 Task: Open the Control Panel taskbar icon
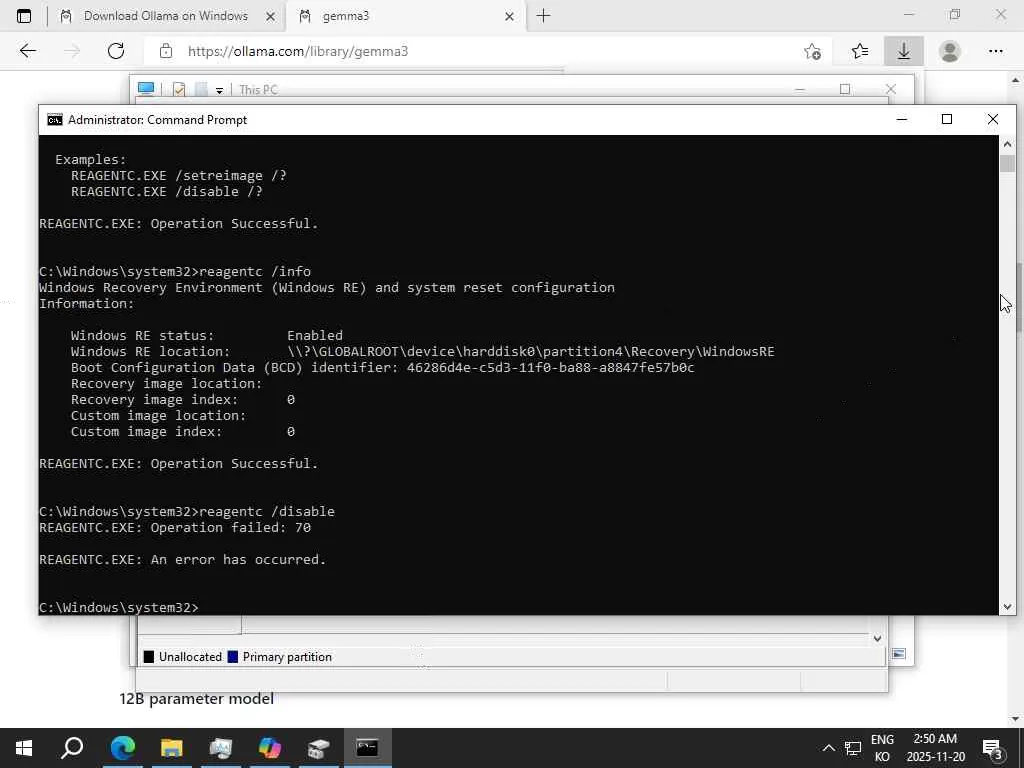point(221,748)
